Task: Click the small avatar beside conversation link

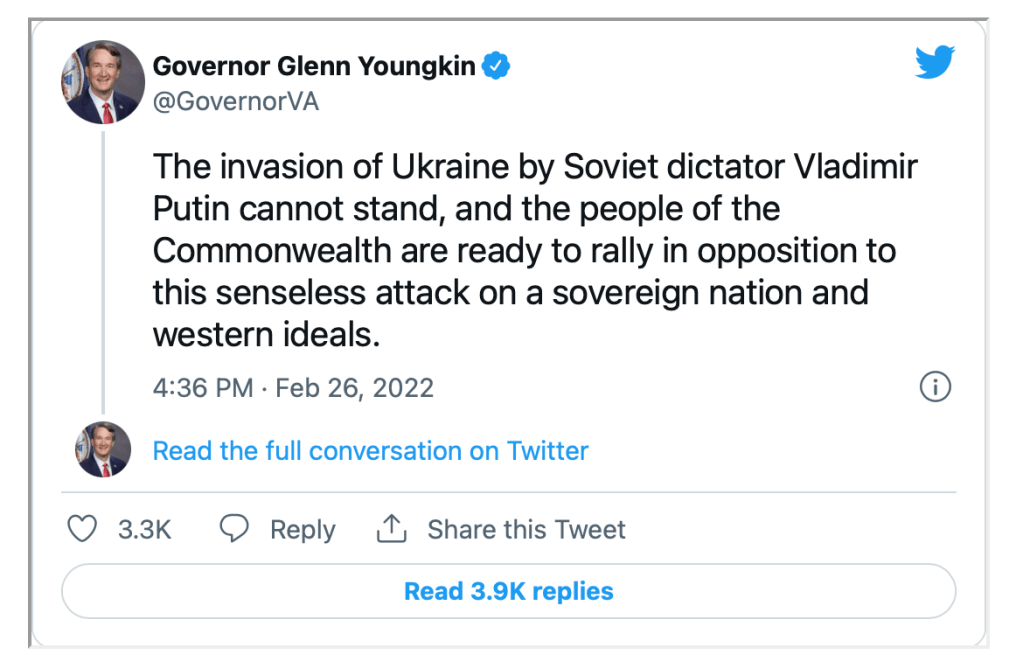Action: point(103,450)
